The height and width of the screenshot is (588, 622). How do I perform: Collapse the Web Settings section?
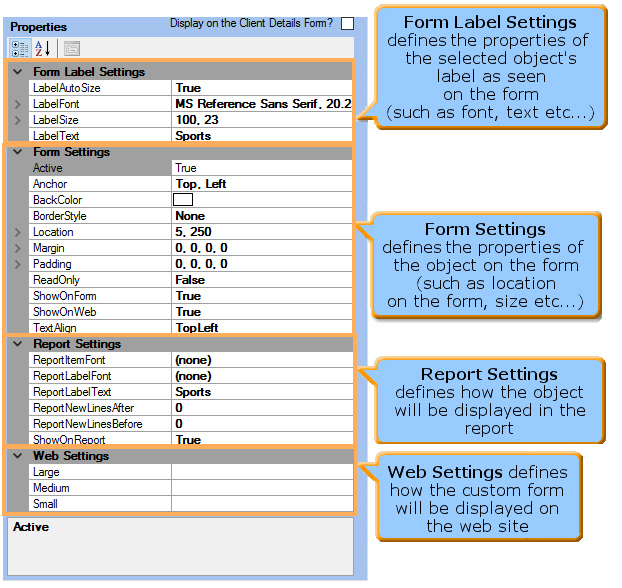[16, 456]
